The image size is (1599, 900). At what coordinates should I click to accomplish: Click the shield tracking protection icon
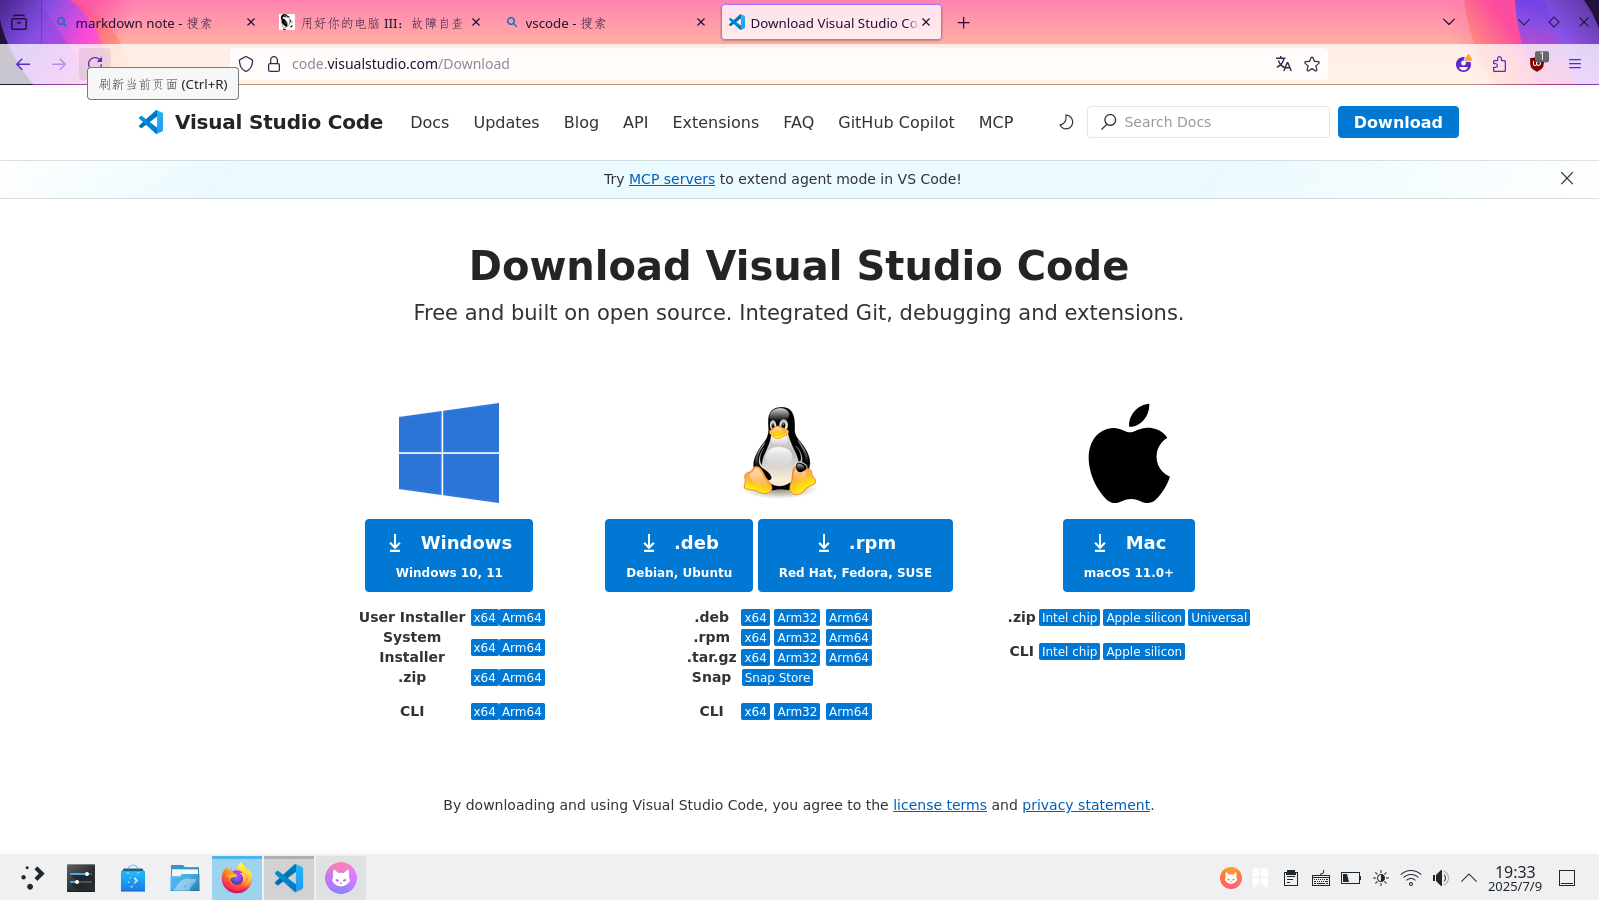coord(246,64)
